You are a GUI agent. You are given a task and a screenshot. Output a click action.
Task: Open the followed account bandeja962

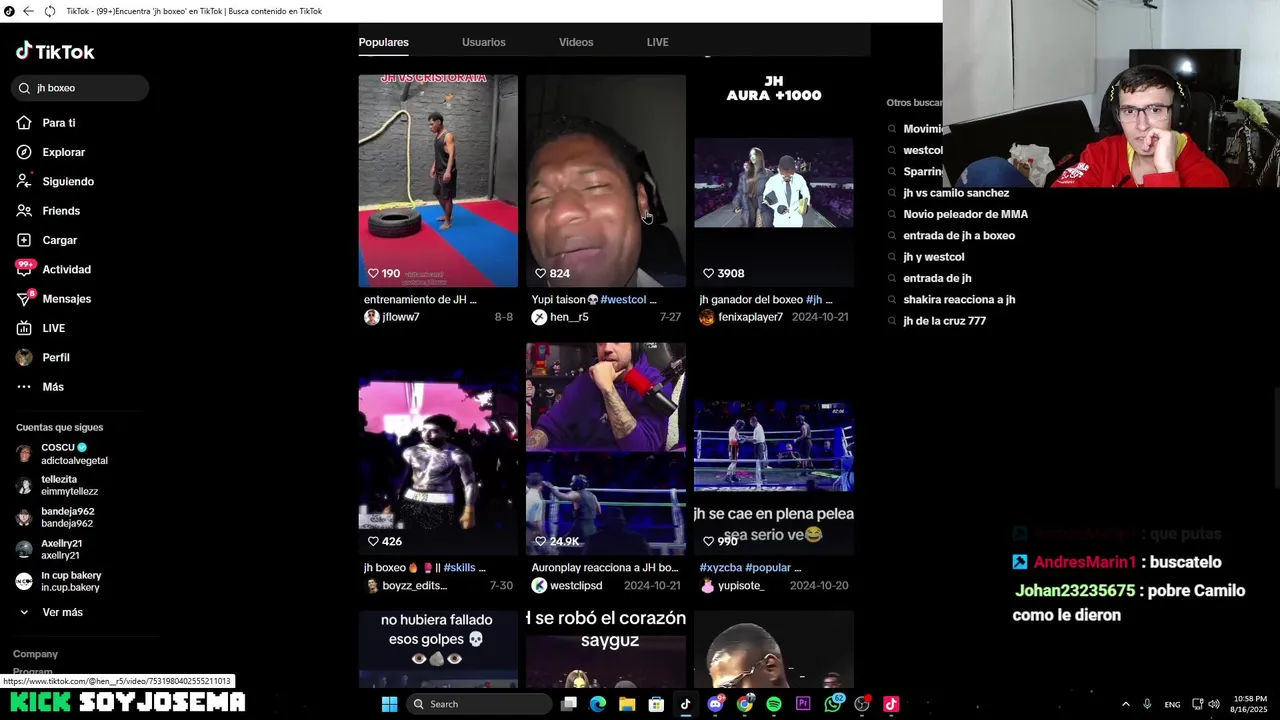55,517
